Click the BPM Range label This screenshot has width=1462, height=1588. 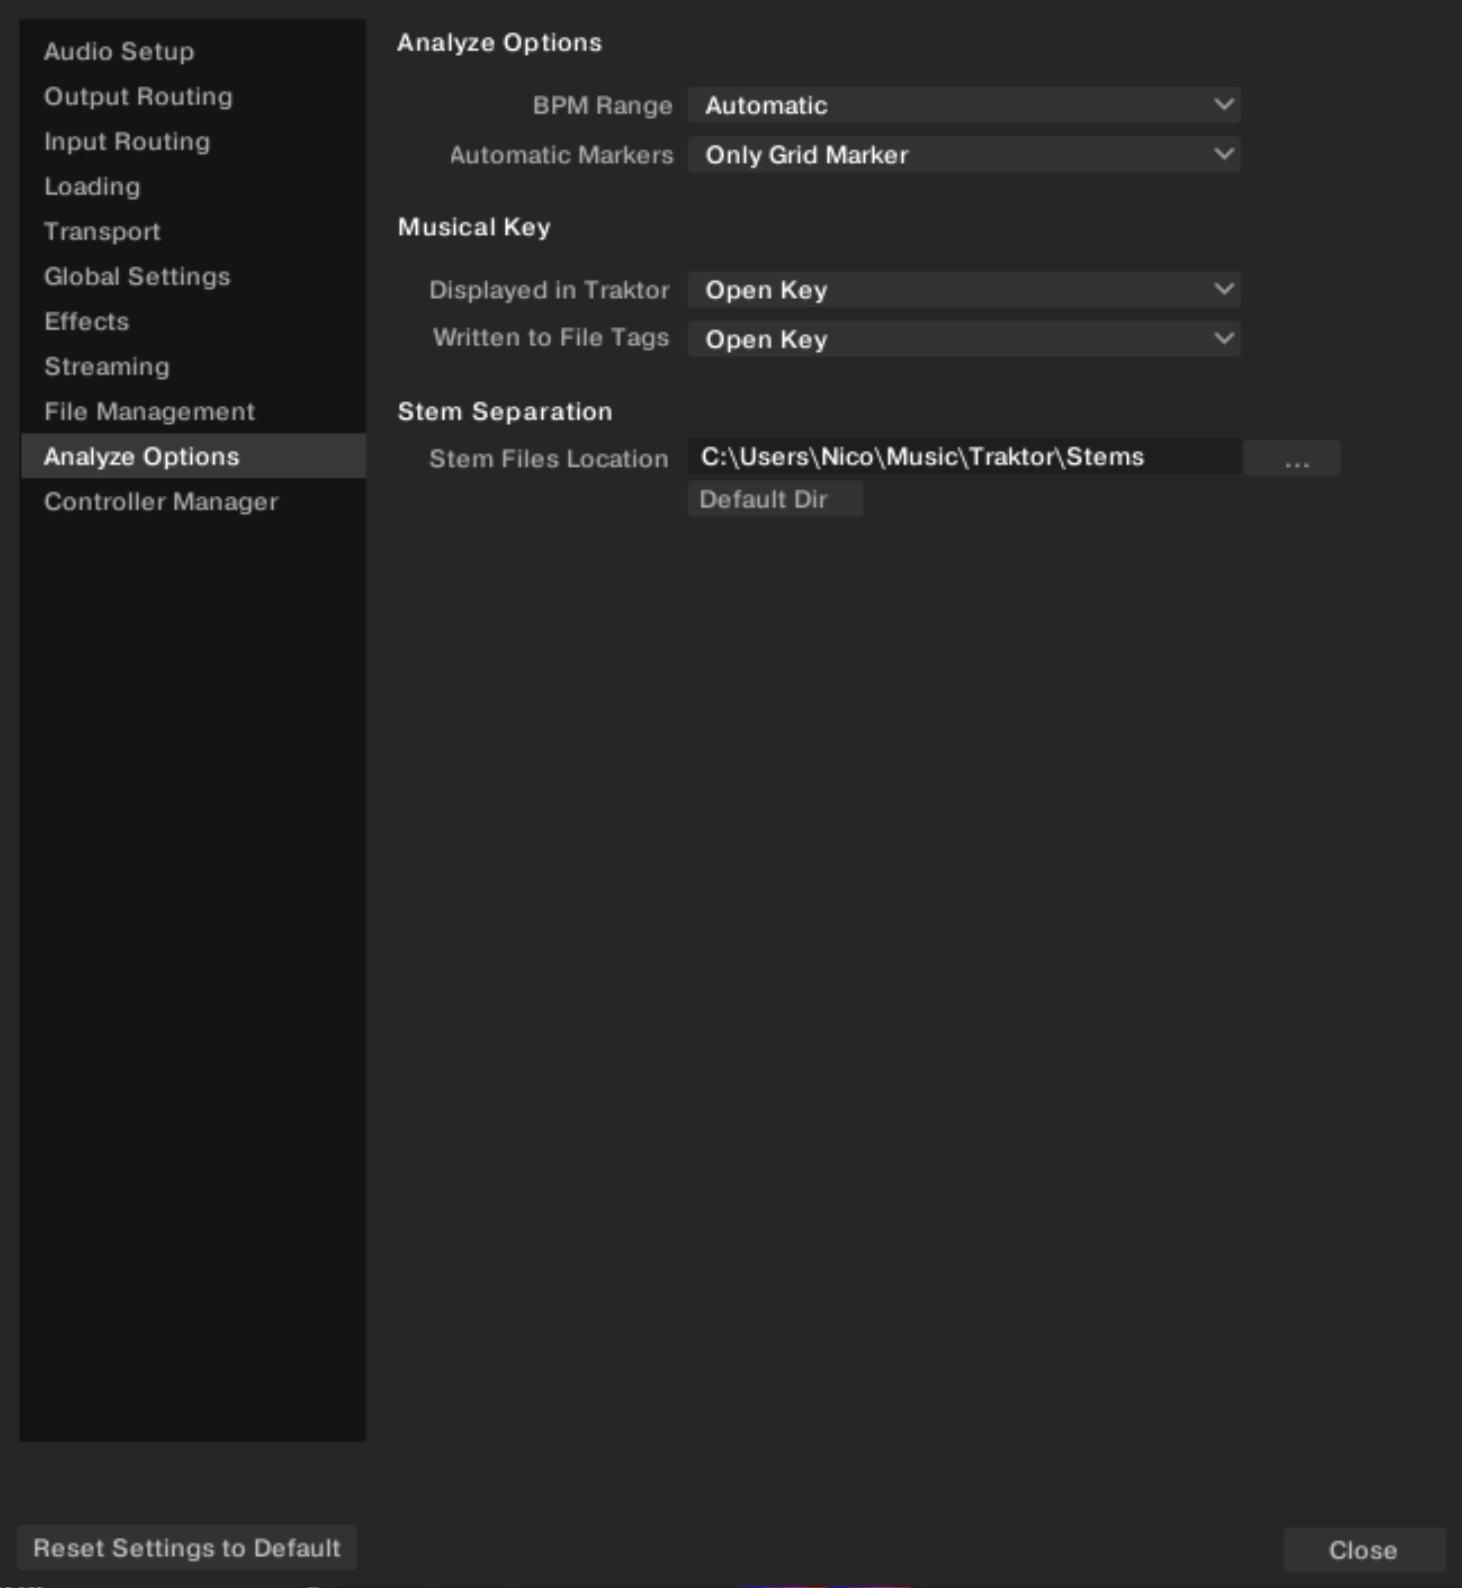point(602,105)
